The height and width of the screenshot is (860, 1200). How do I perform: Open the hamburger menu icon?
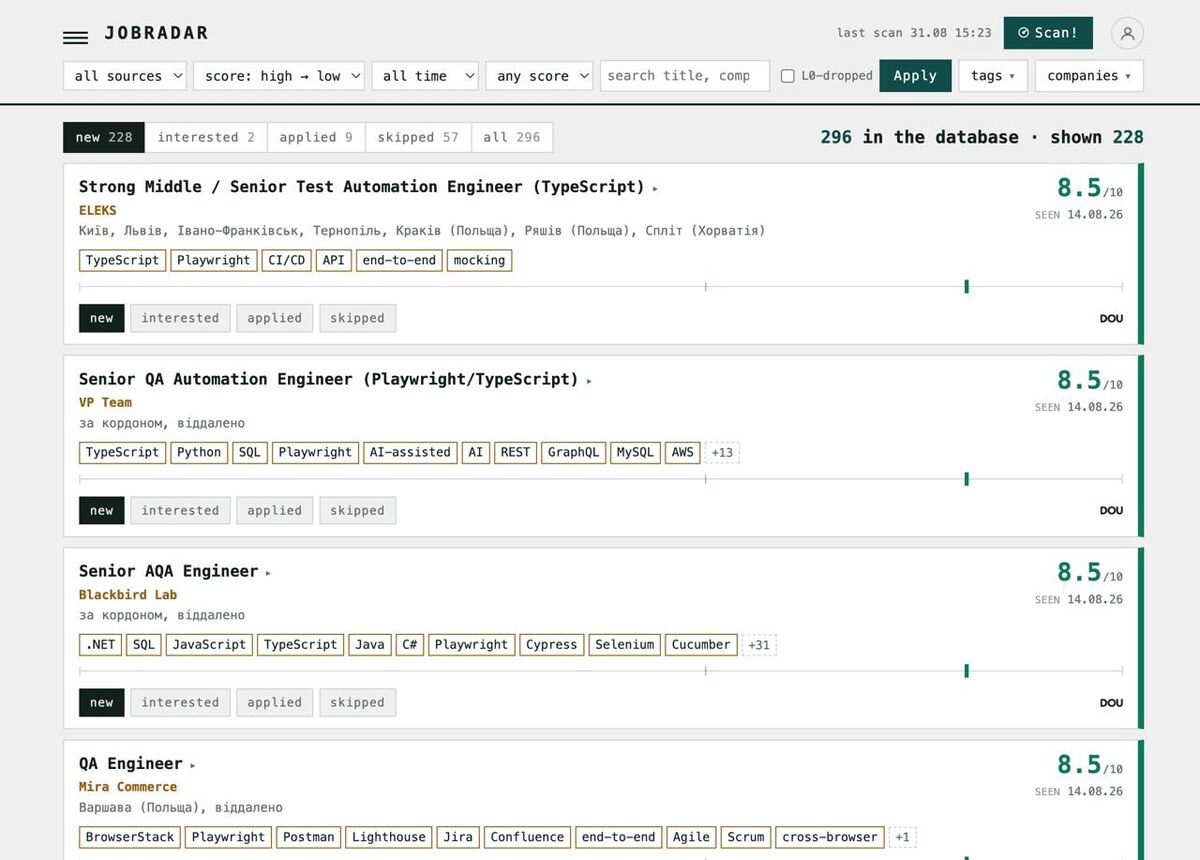point(75,37)
